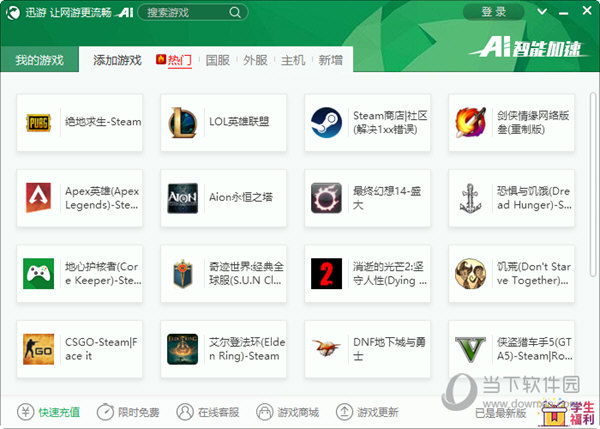Screen dimensions: 600x429
Task: Click the 恐惧与饥饿(Dread Hunger) label
Action: (535, 198)
